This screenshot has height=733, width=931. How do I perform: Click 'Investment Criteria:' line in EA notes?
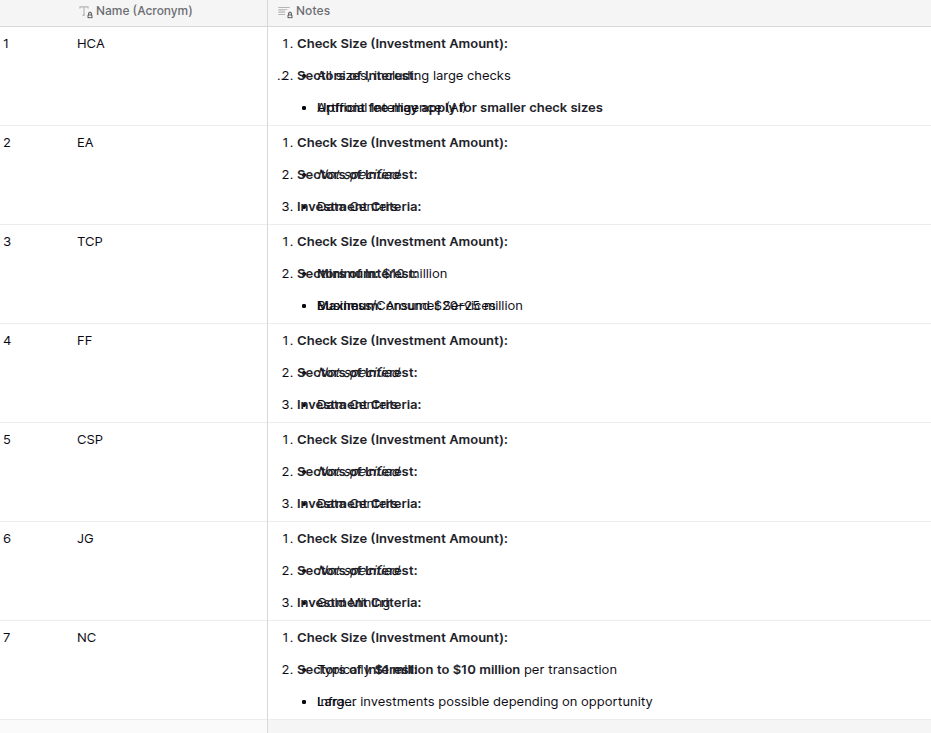click(359, 207)
